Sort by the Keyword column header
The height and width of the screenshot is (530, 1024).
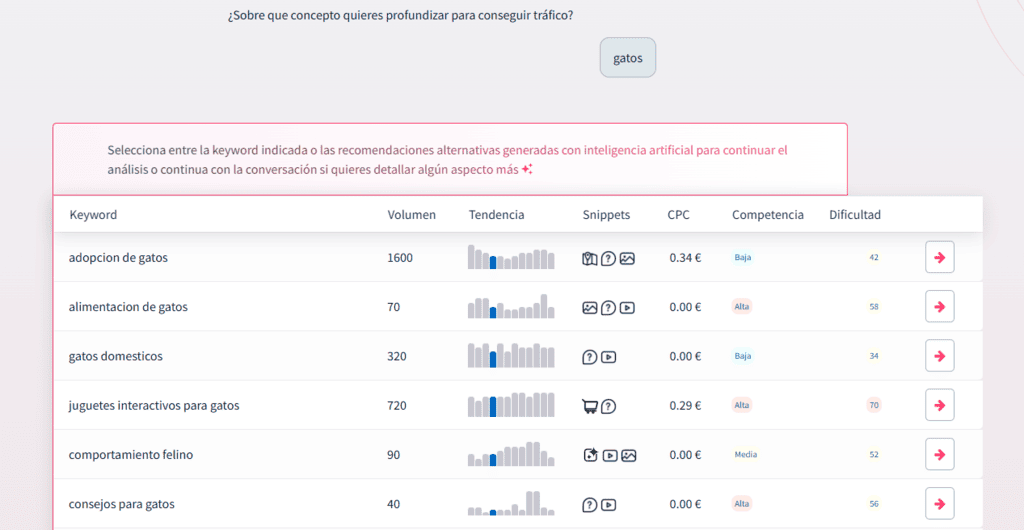coord(93,215)
